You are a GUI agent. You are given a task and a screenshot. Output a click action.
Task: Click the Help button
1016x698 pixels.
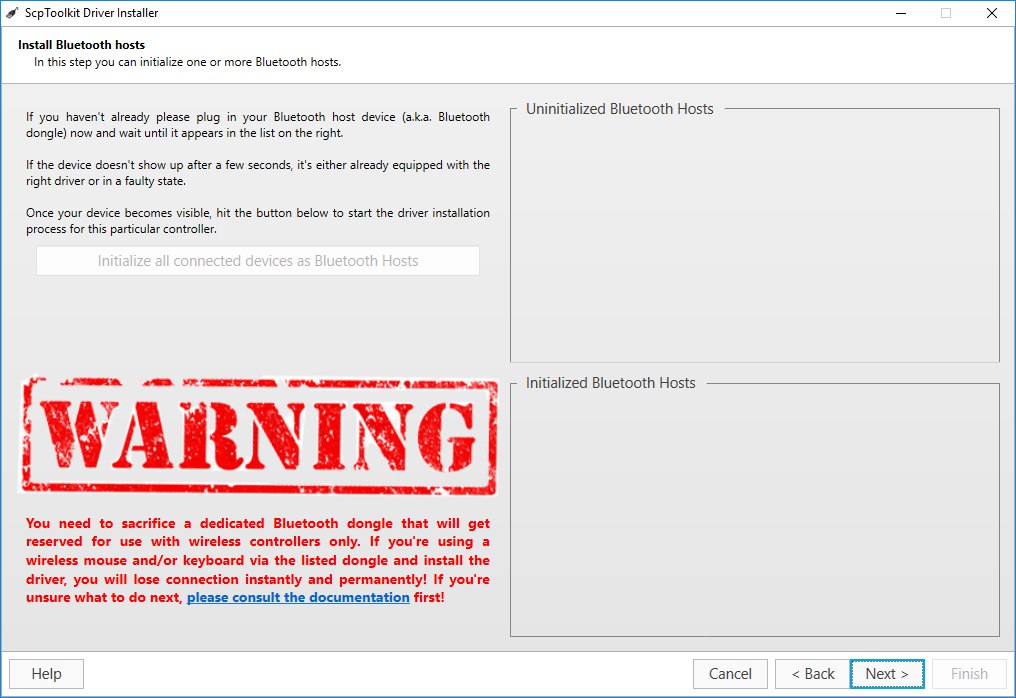pyautogui.click(x=47, y=674)
